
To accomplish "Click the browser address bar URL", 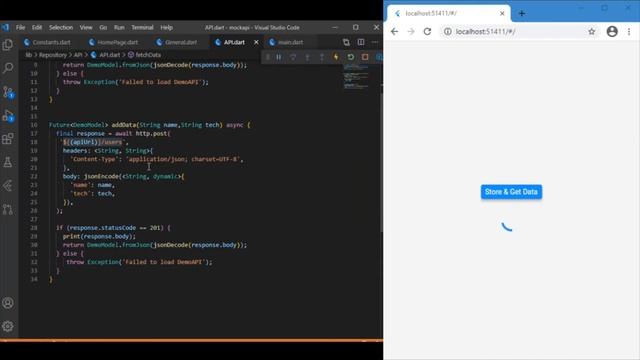I will 485,31.
